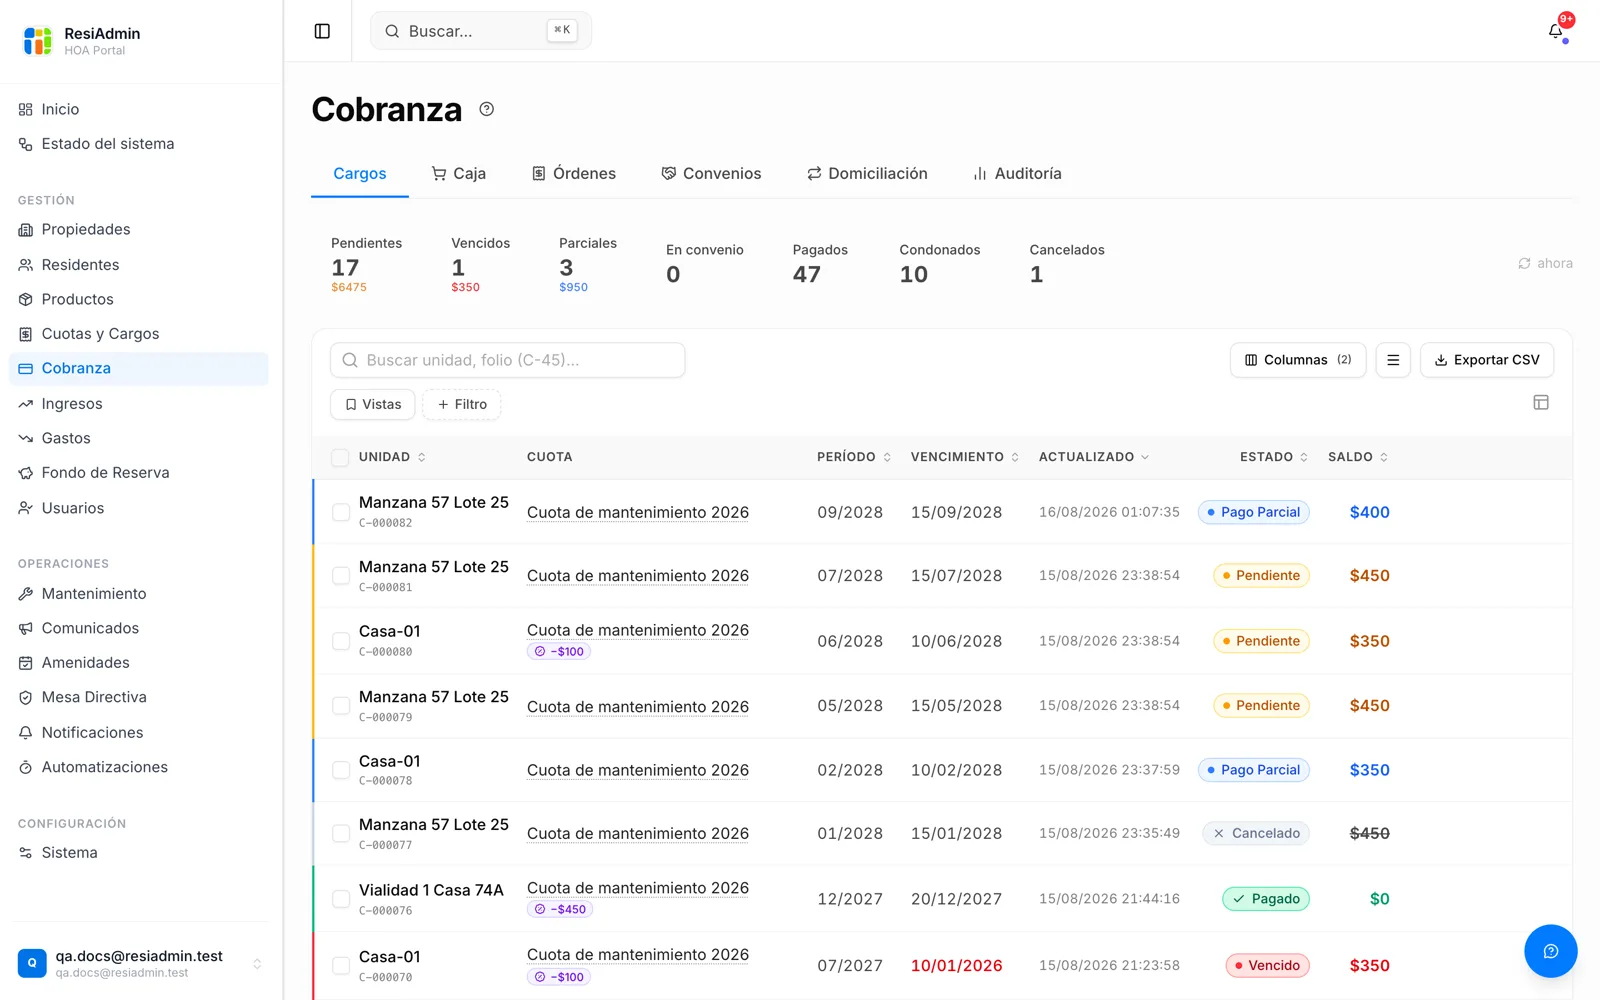This screenshot has height=1000, width=1600.
Task: Check the row C-000082 checkbox
Action: [341, 512]
